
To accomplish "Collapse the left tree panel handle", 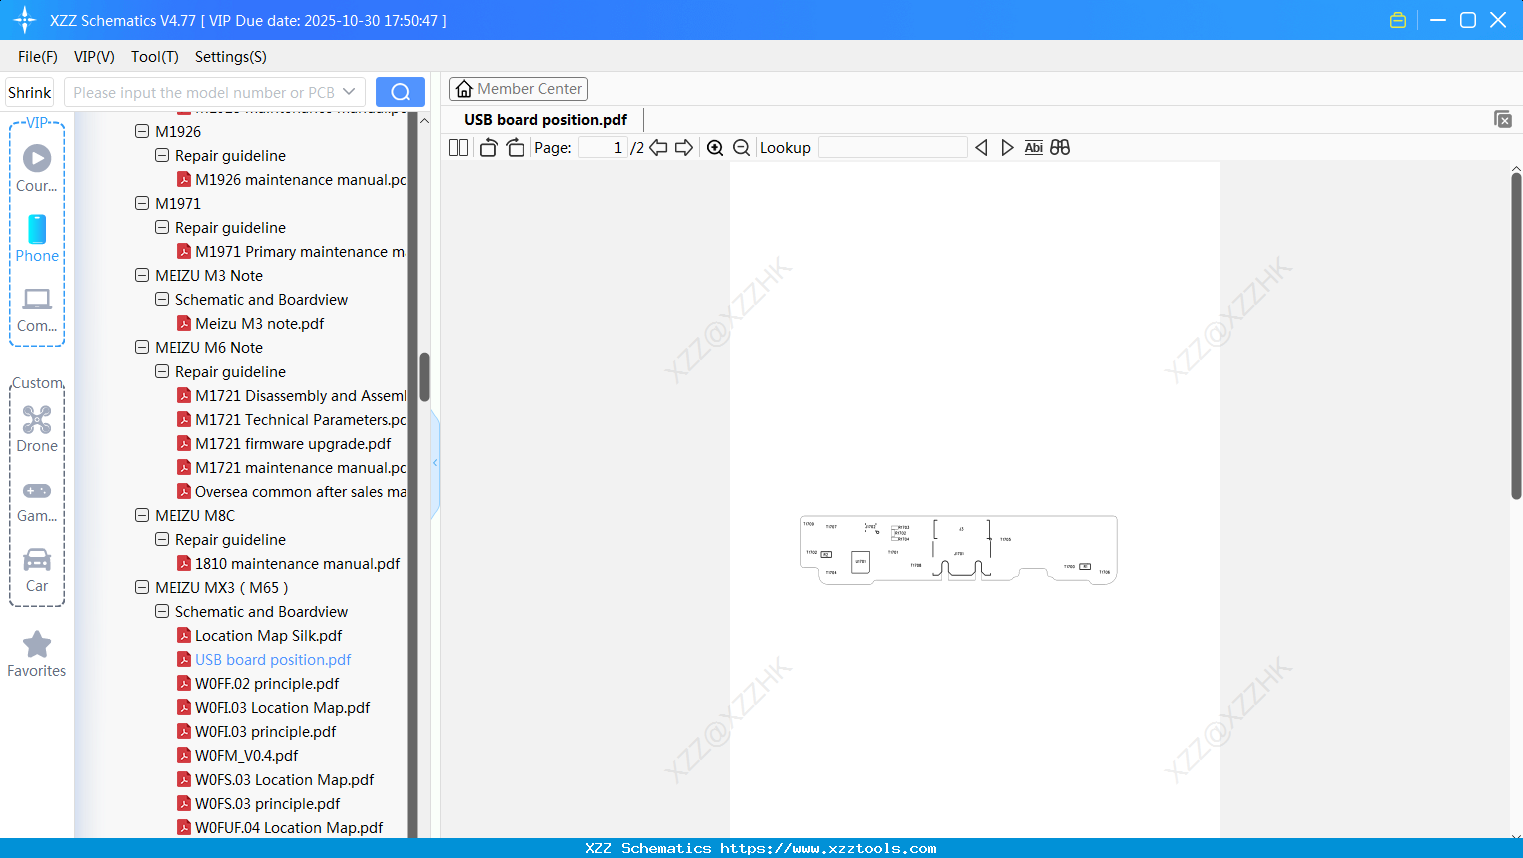I will [435, 463].
